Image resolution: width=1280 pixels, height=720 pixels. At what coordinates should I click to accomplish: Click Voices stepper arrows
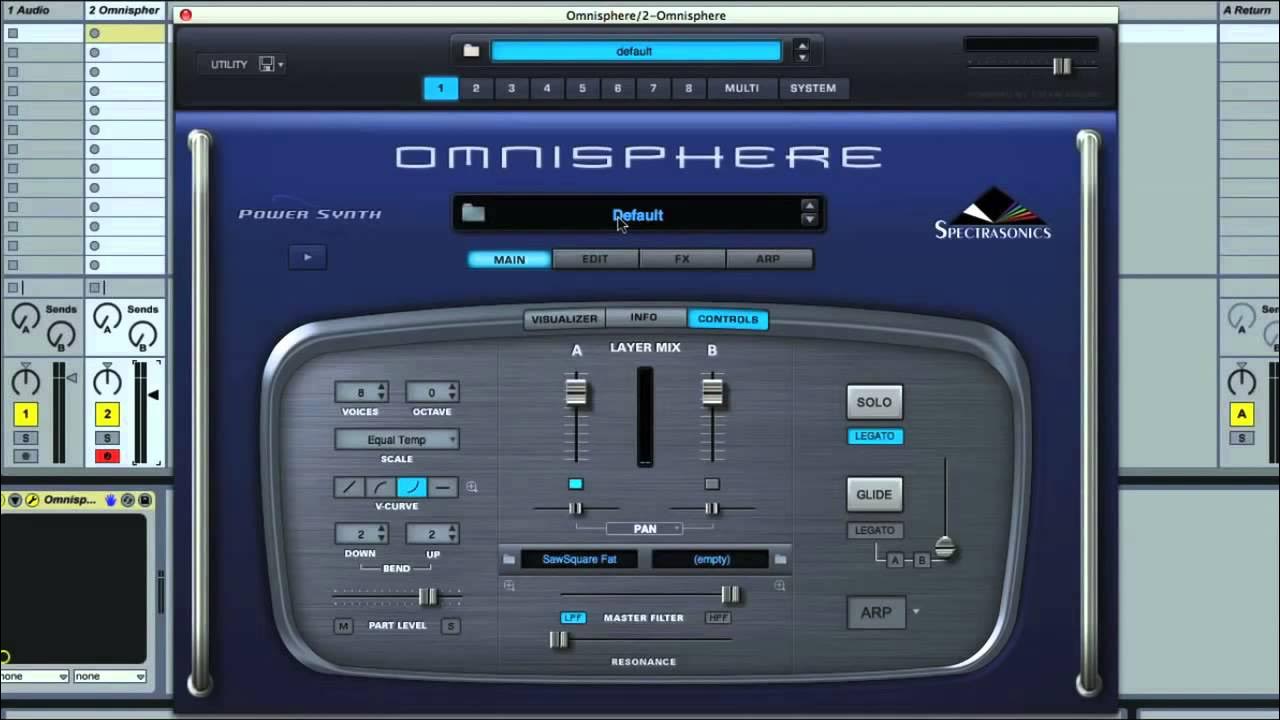[x=380, y=393]
